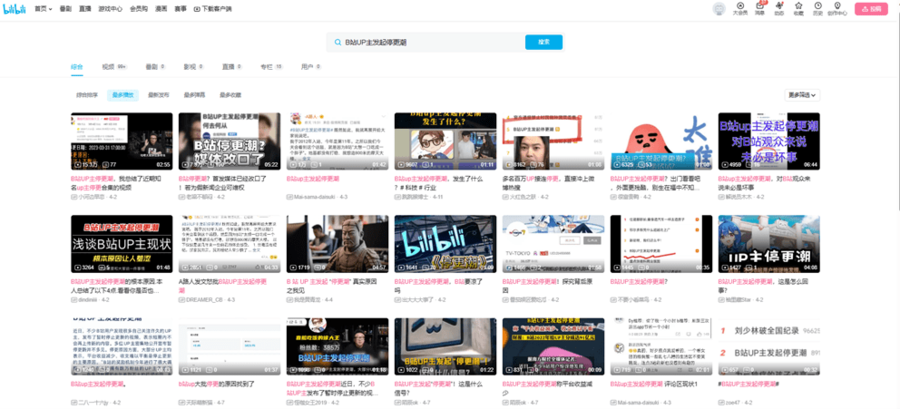The width and height of the screenshot is (900, 409).
Task: Open the 大会员 membership icon
Action: click(x=739, y=8)
